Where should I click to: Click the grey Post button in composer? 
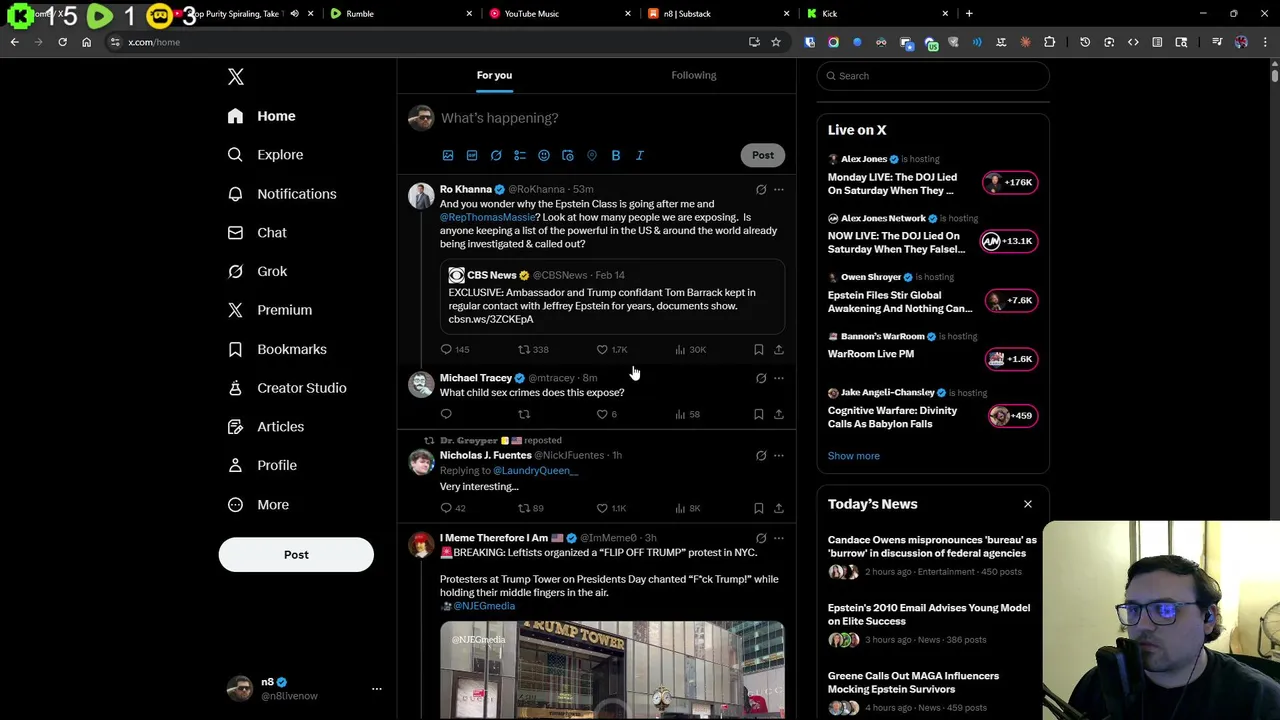tap(763, 155)
